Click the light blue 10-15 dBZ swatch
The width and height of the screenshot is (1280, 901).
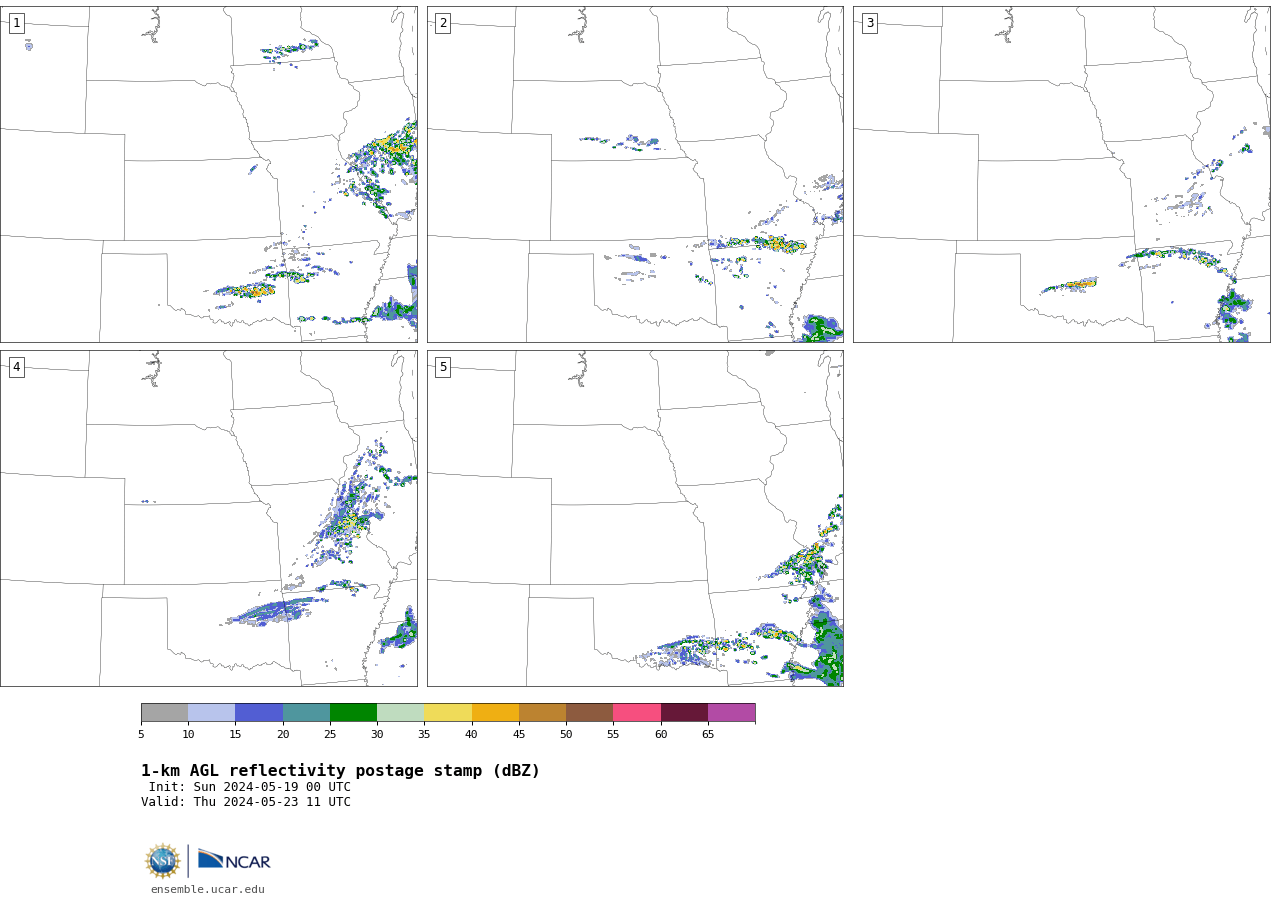coord(211,712)
